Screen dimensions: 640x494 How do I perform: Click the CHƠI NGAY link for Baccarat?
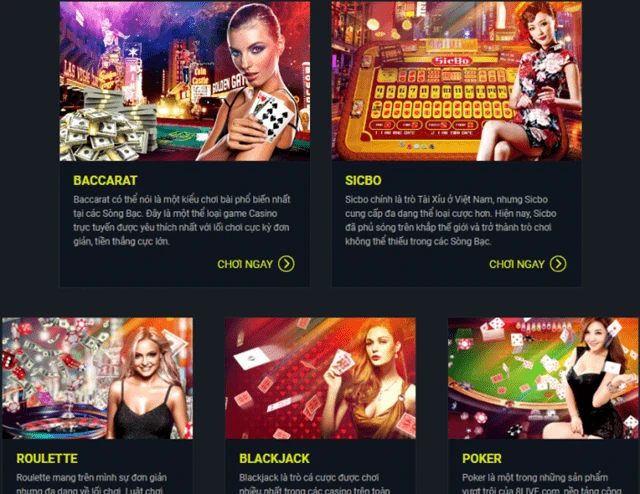click(x=245, y=264)
